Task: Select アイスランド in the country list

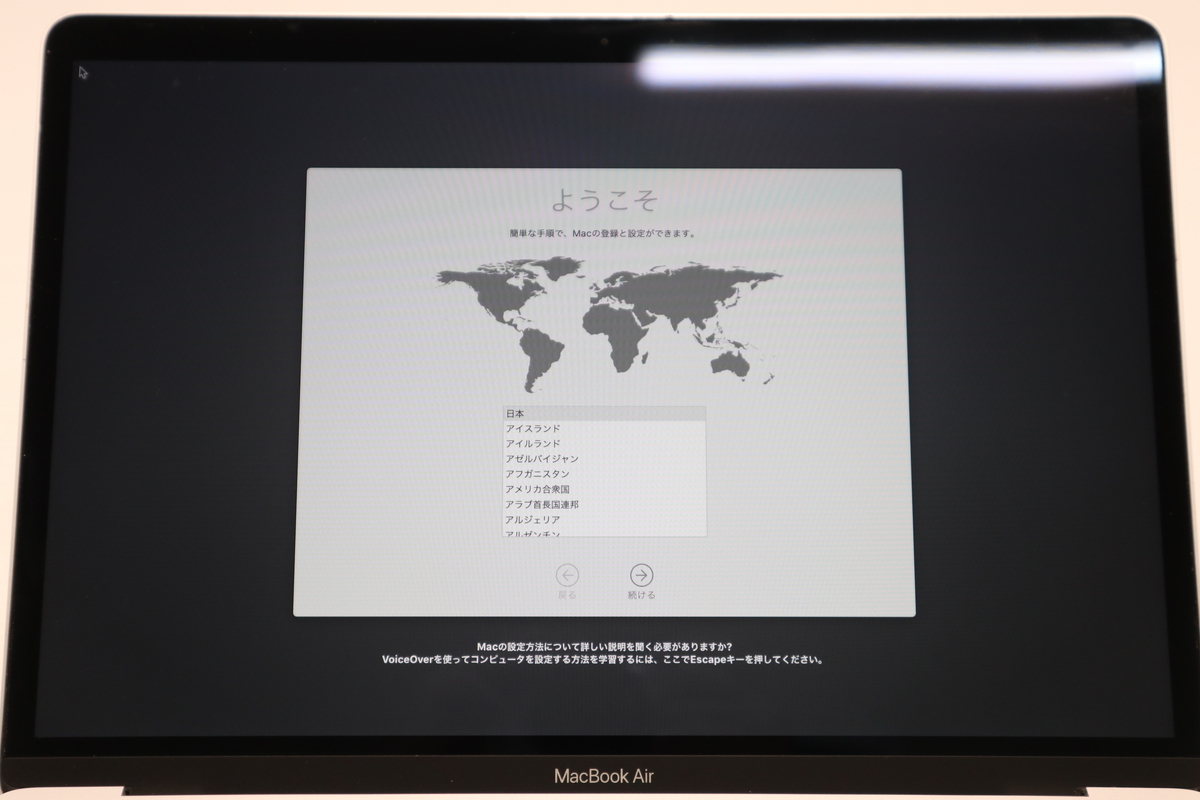Action: 604,428
